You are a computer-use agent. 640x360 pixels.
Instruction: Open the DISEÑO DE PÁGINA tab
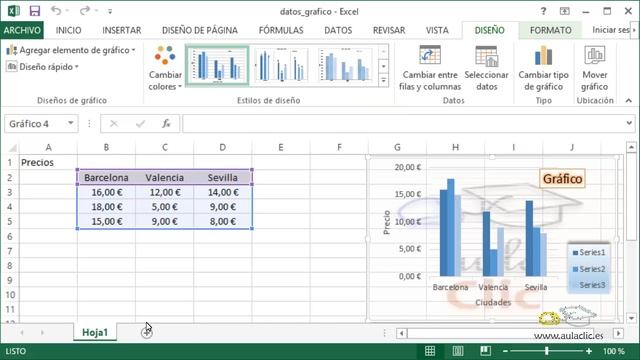point(200,30)
